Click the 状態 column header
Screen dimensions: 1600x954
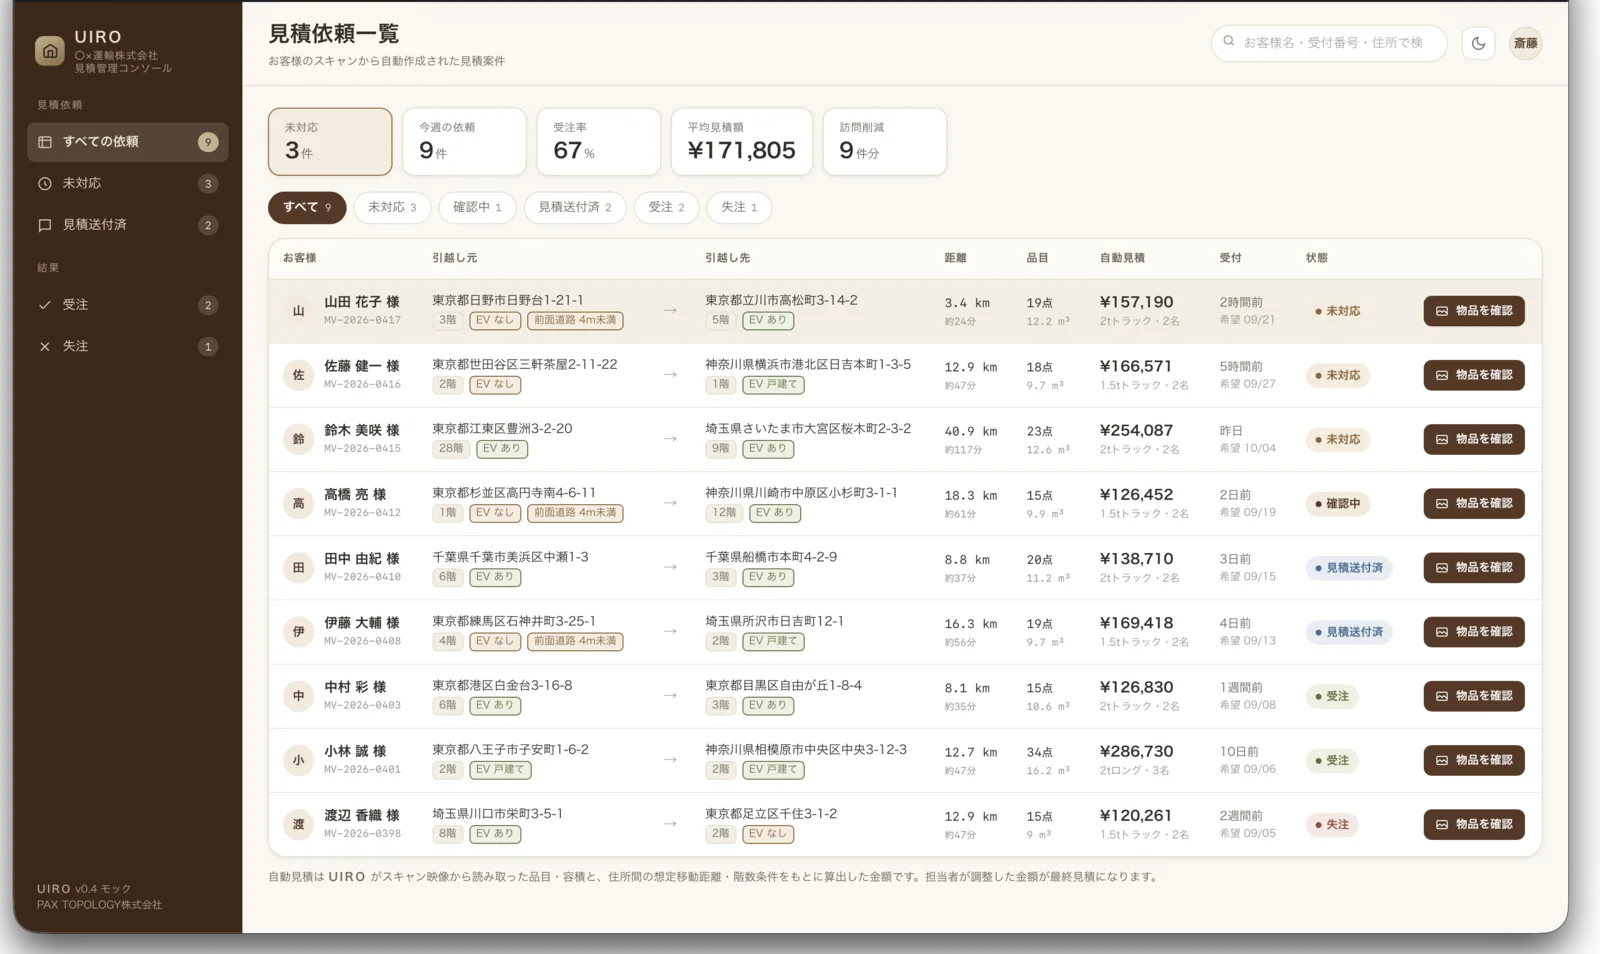tap(1316, 258)
